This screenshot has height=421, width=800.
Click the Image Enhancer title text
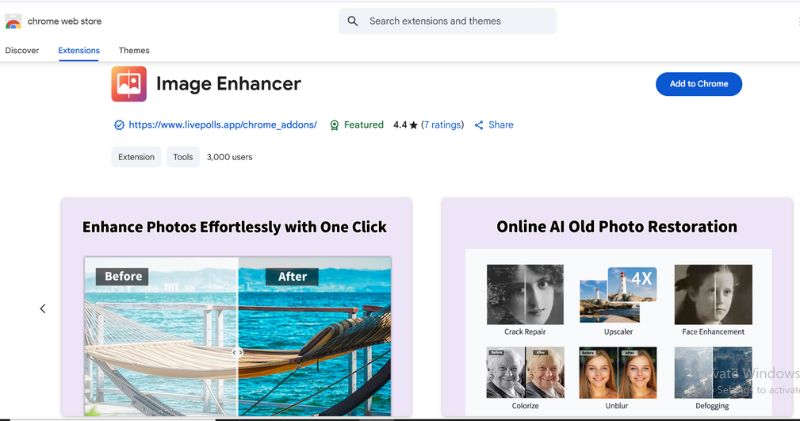click(x=229, y=84)
